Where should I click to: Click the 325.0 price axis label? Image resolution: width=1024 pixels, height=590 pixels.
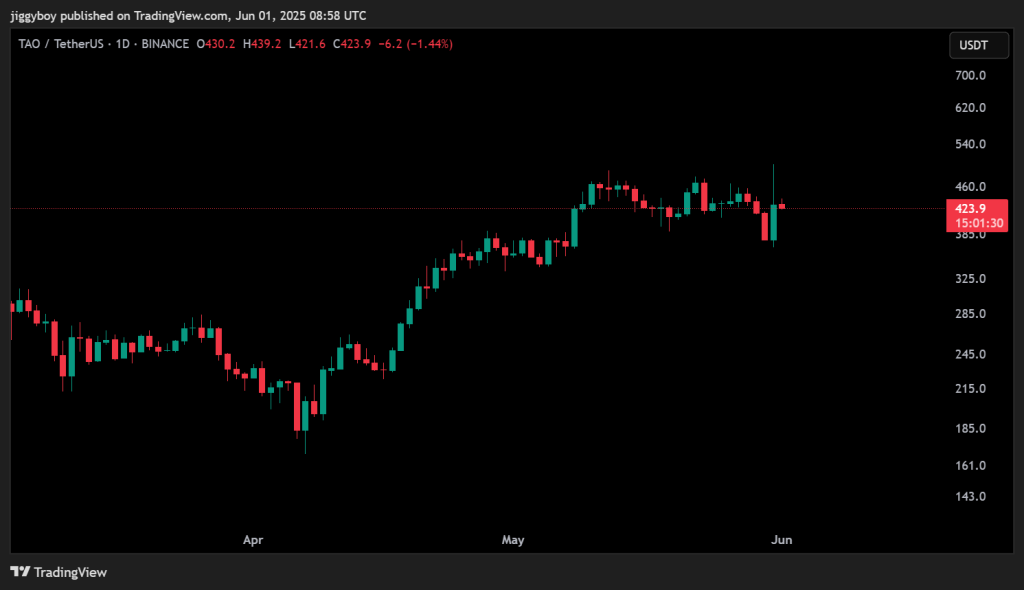[x=970, y=279]
